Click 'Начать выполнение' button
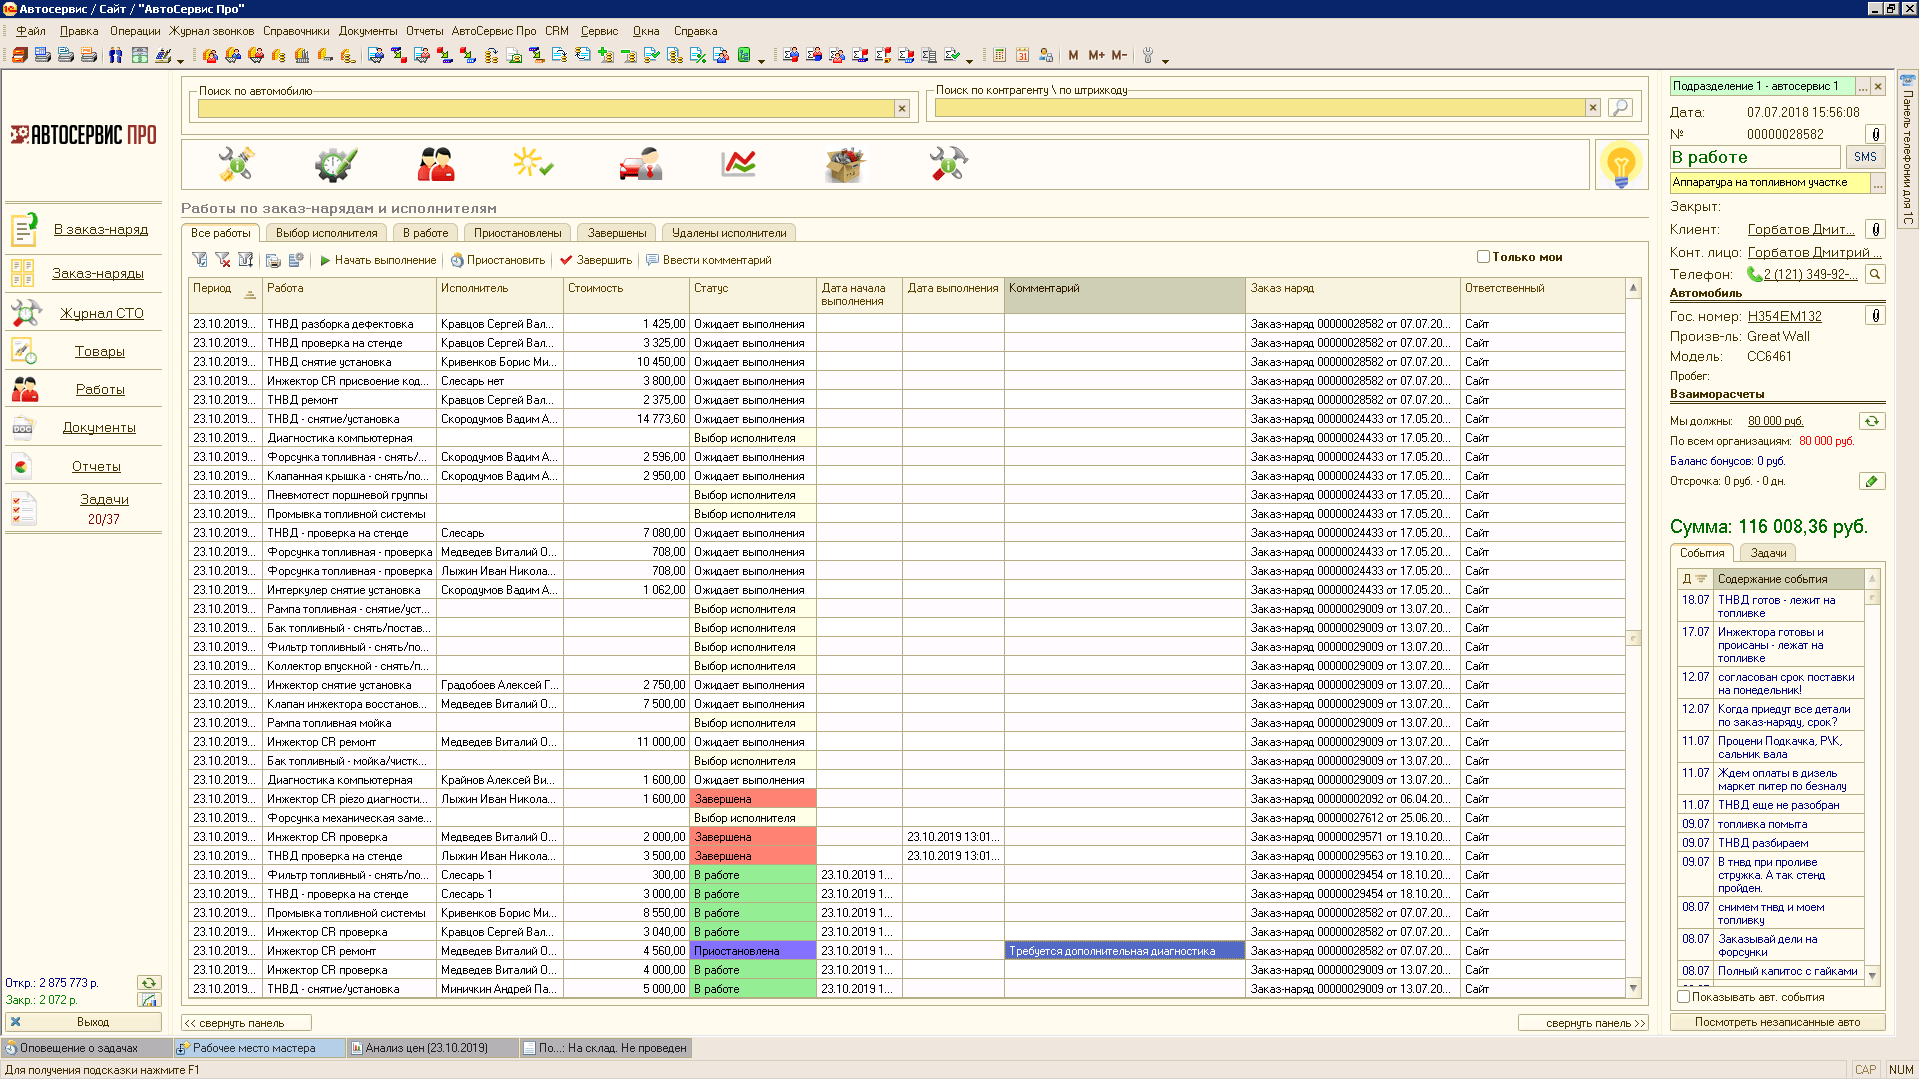Viewport: 1919px width, 1079px height. [378, 260]
